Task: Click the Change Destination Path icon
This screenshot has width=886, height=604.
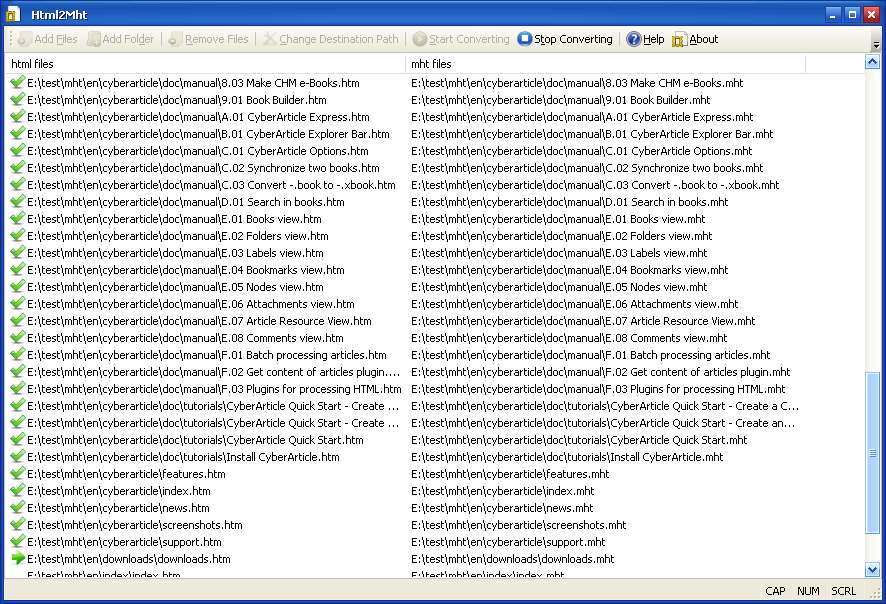Action: point(270,39)
